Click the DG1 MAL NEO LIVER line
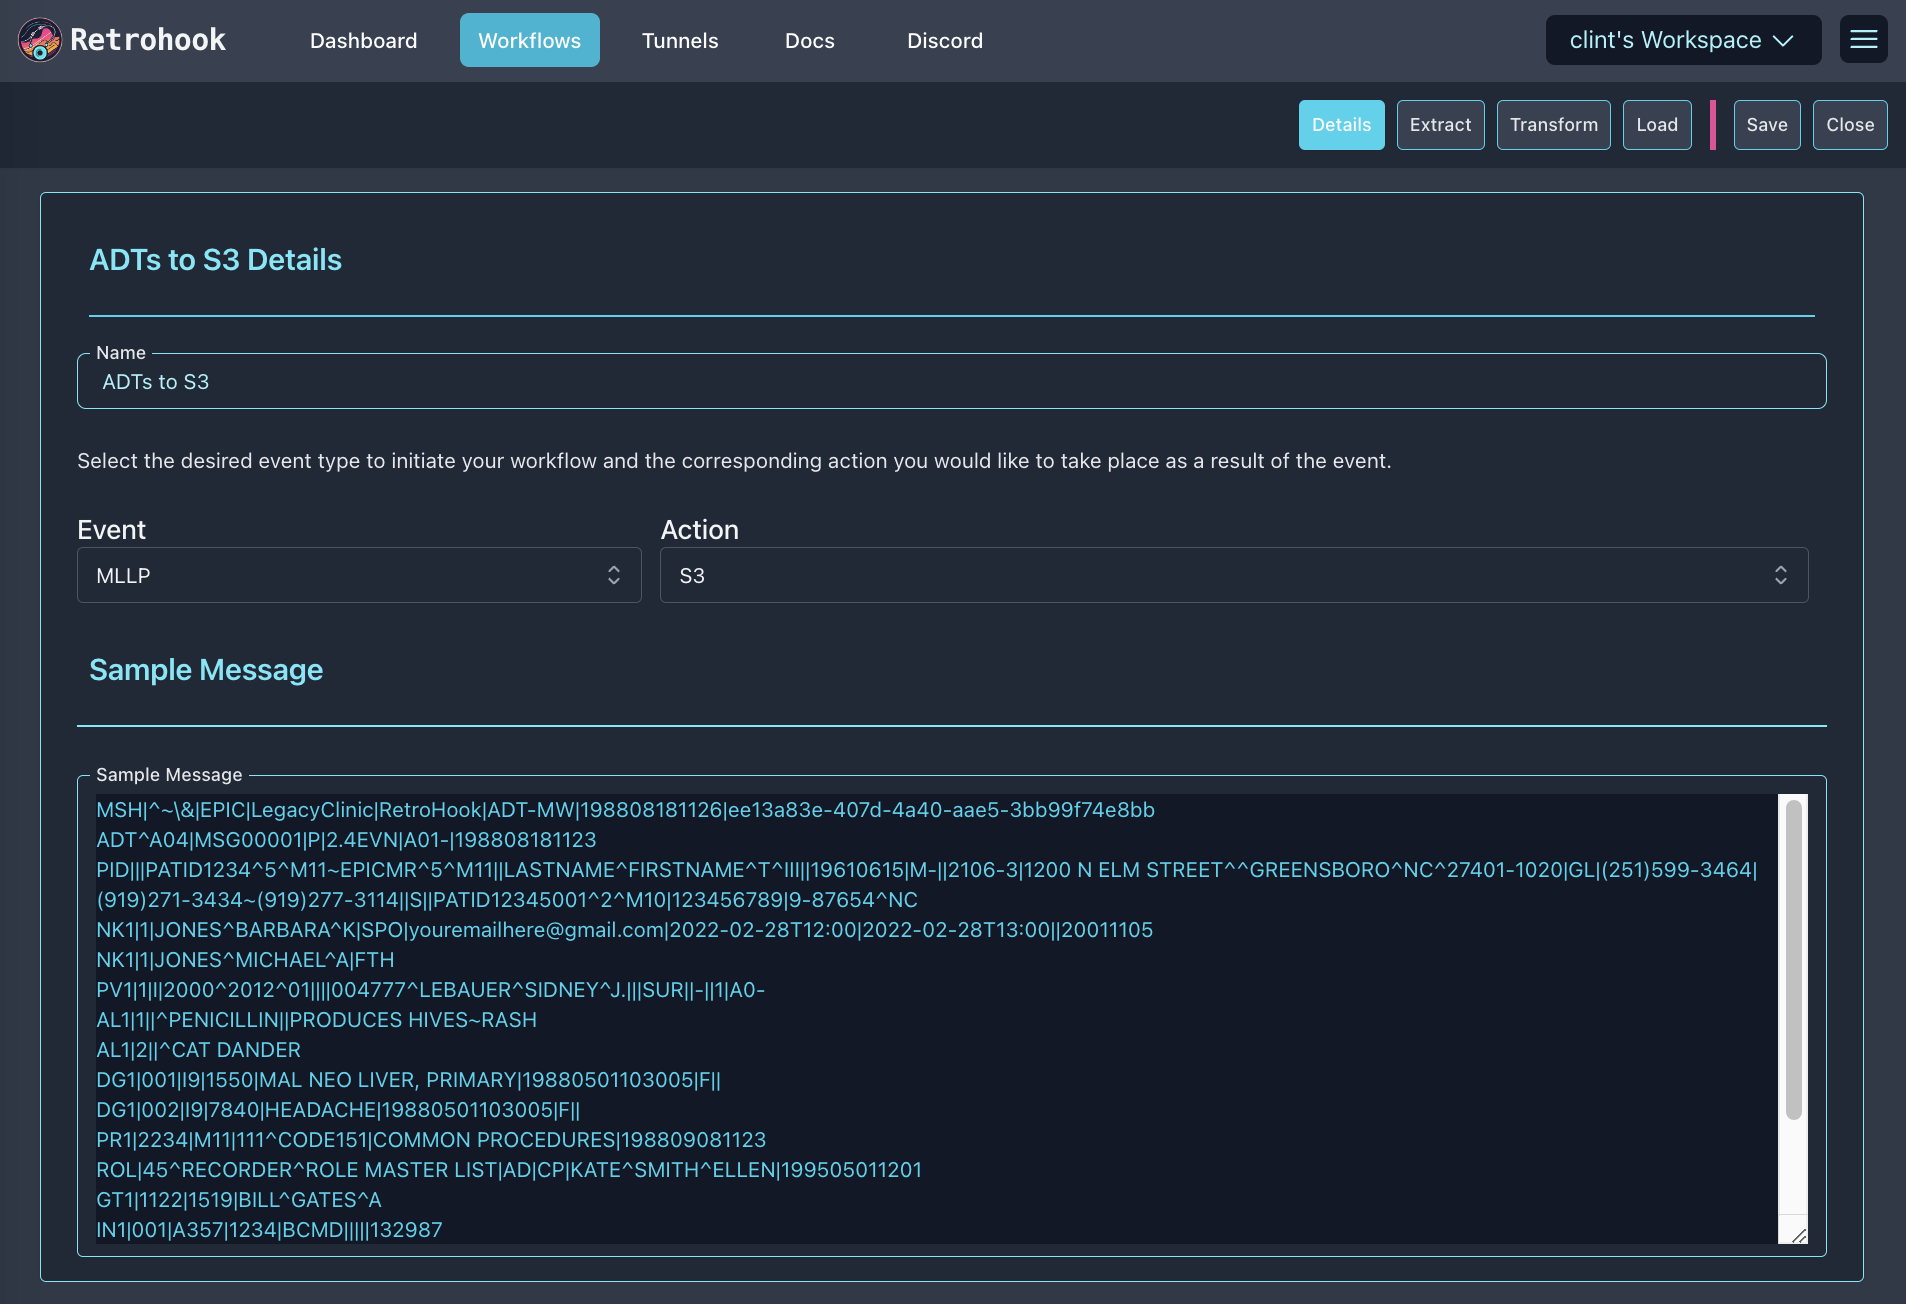1906x1304 pixels. [408, 1080]
